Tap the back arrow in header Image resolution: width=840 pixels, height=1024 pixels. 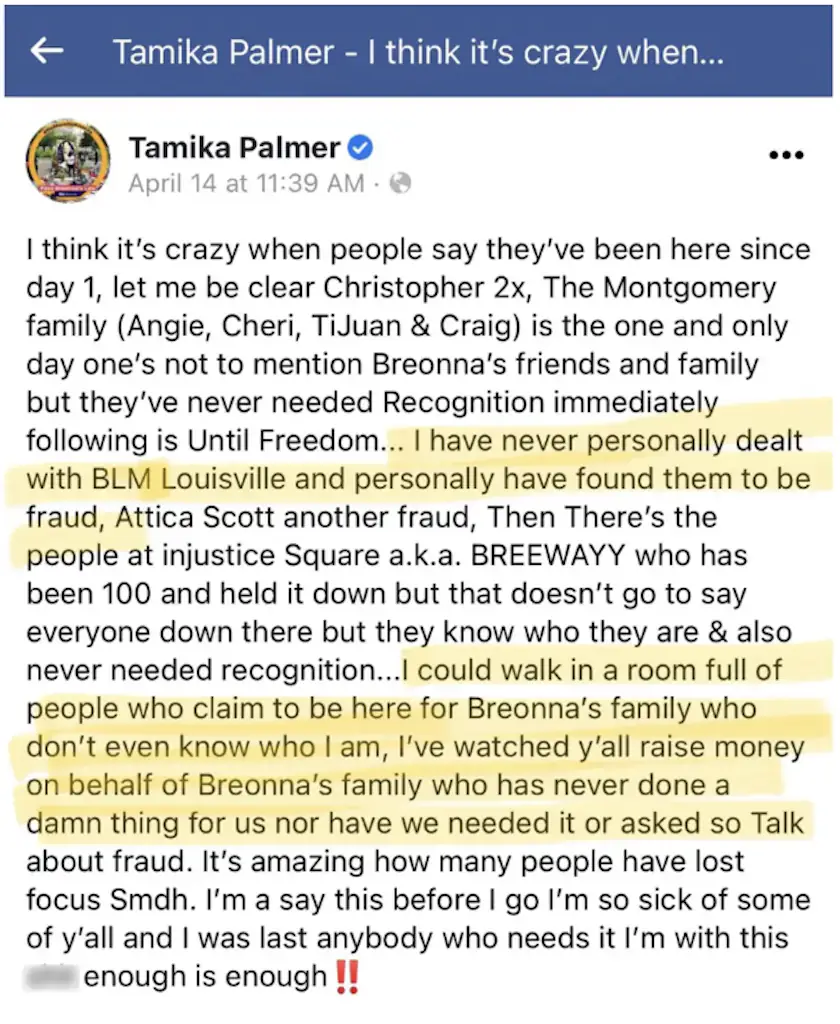(47, 52)
